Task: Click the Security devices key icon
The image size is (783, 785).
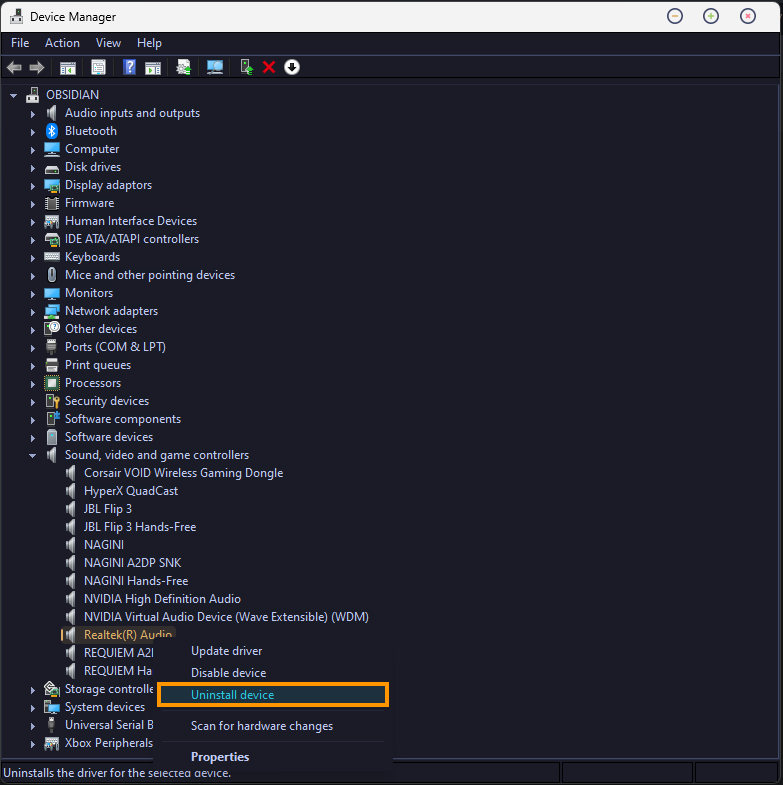Action: (x=52, y=401)
